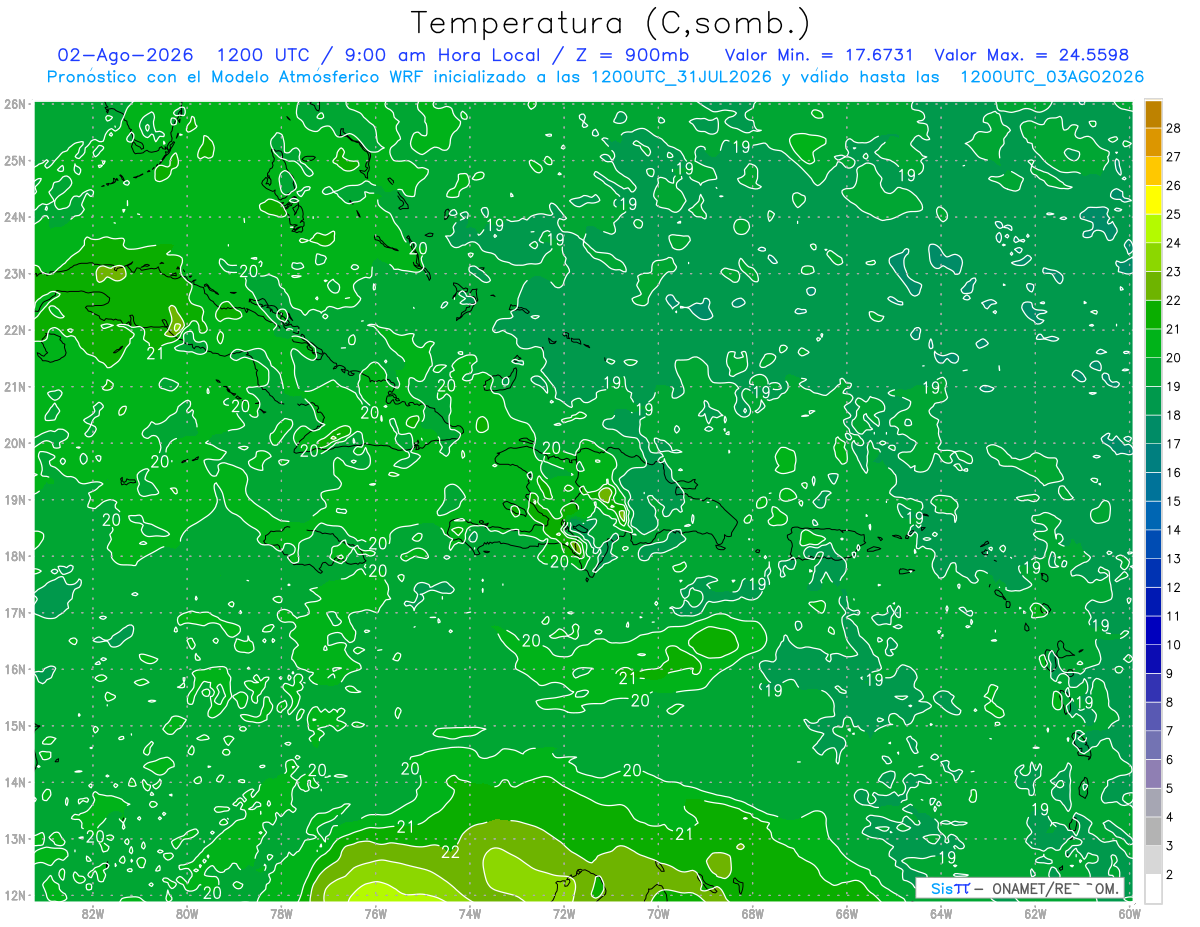Click the '25' label on the color scale
1200x927 pixels.
pos(1173,214)
